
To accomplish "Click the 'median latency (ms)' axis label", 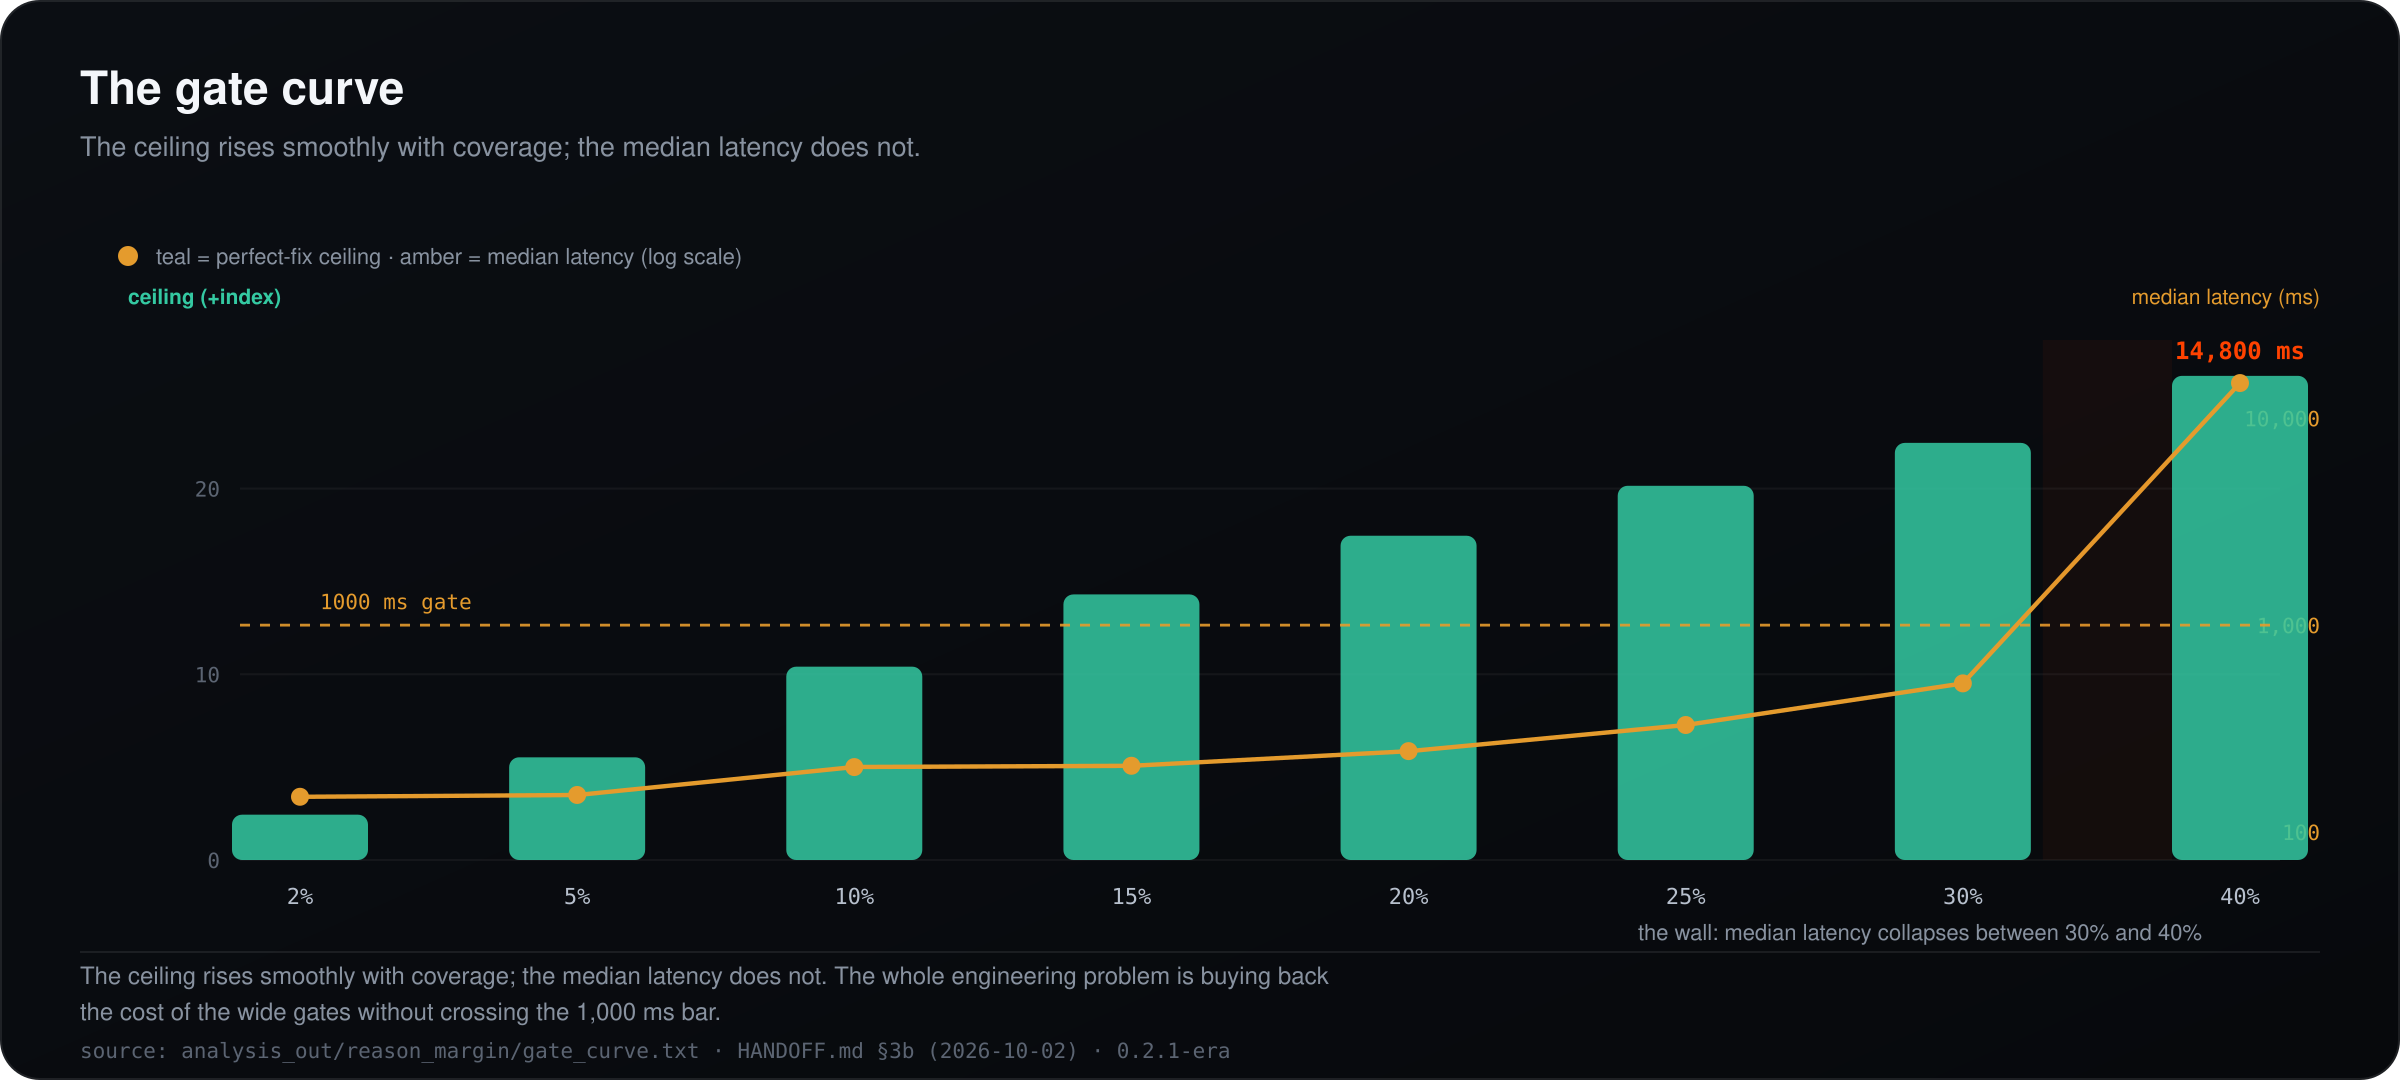I will pyautogui.click(x=2225, y=297).
